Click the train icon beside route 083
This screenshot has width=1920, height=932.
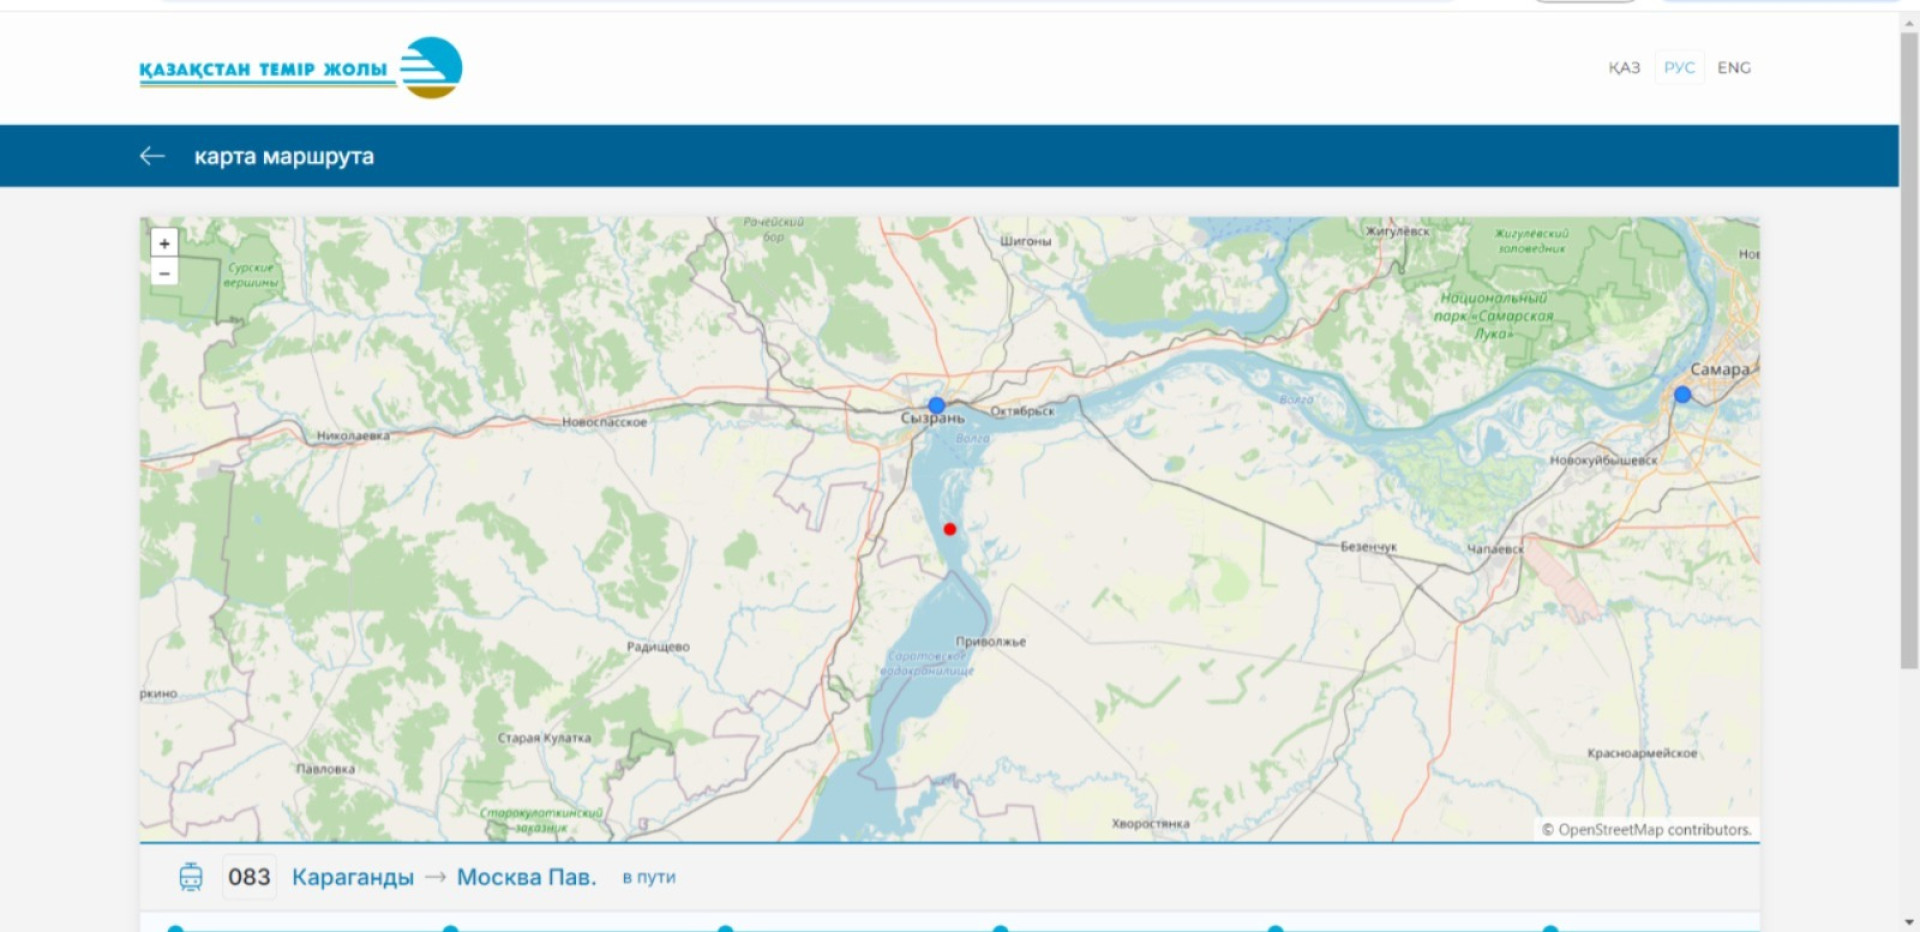190,877
